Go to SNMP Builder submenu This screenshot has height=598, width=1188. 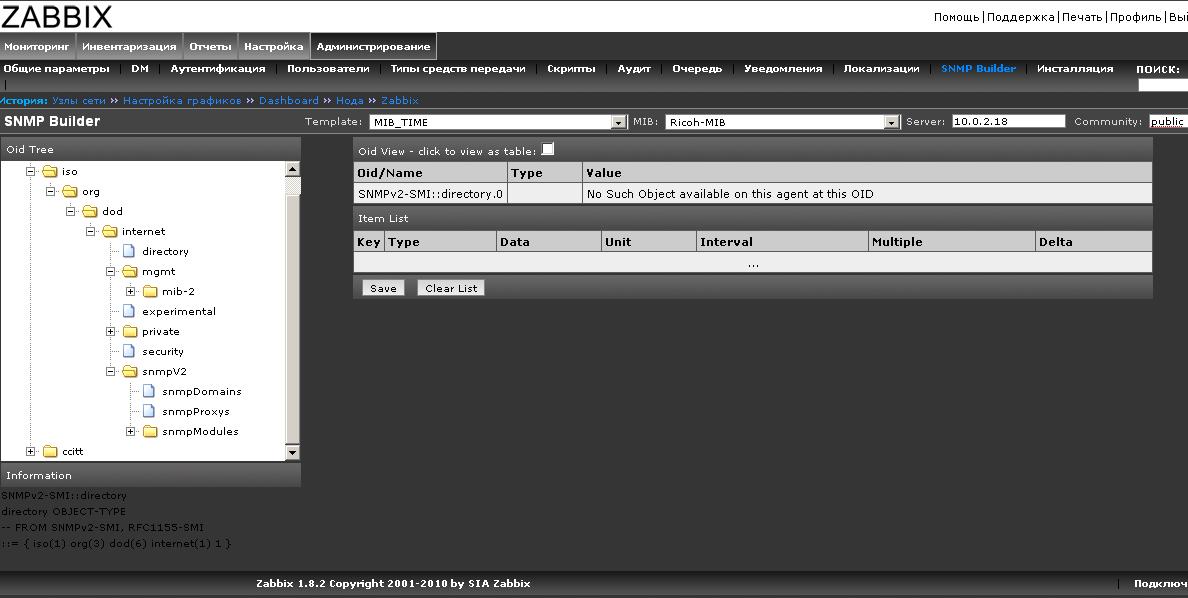coord(978,68)
